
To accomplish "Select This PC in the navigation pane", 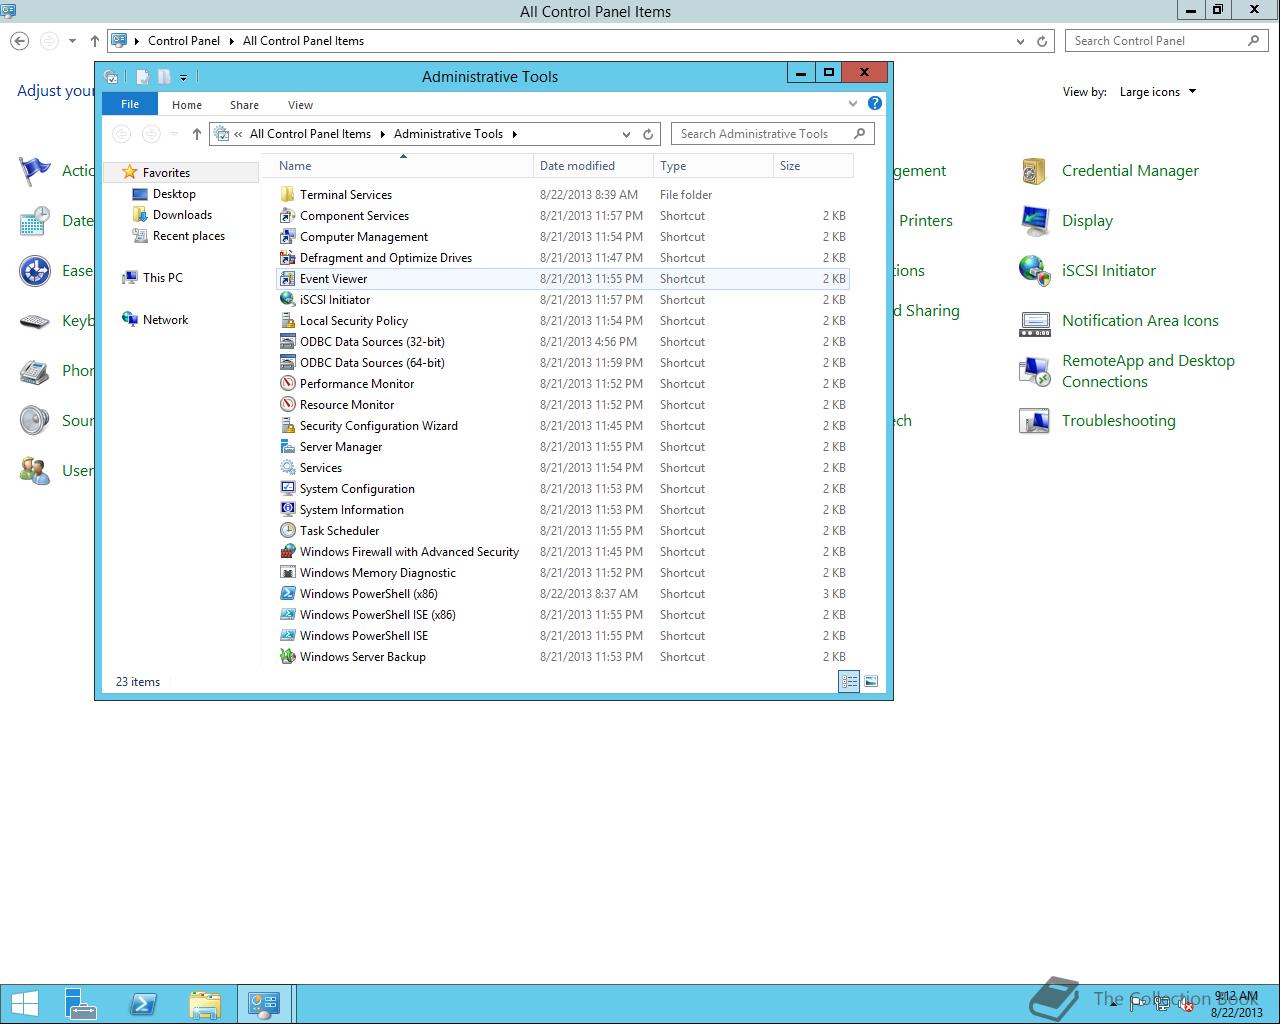I will tap(162, 278).
